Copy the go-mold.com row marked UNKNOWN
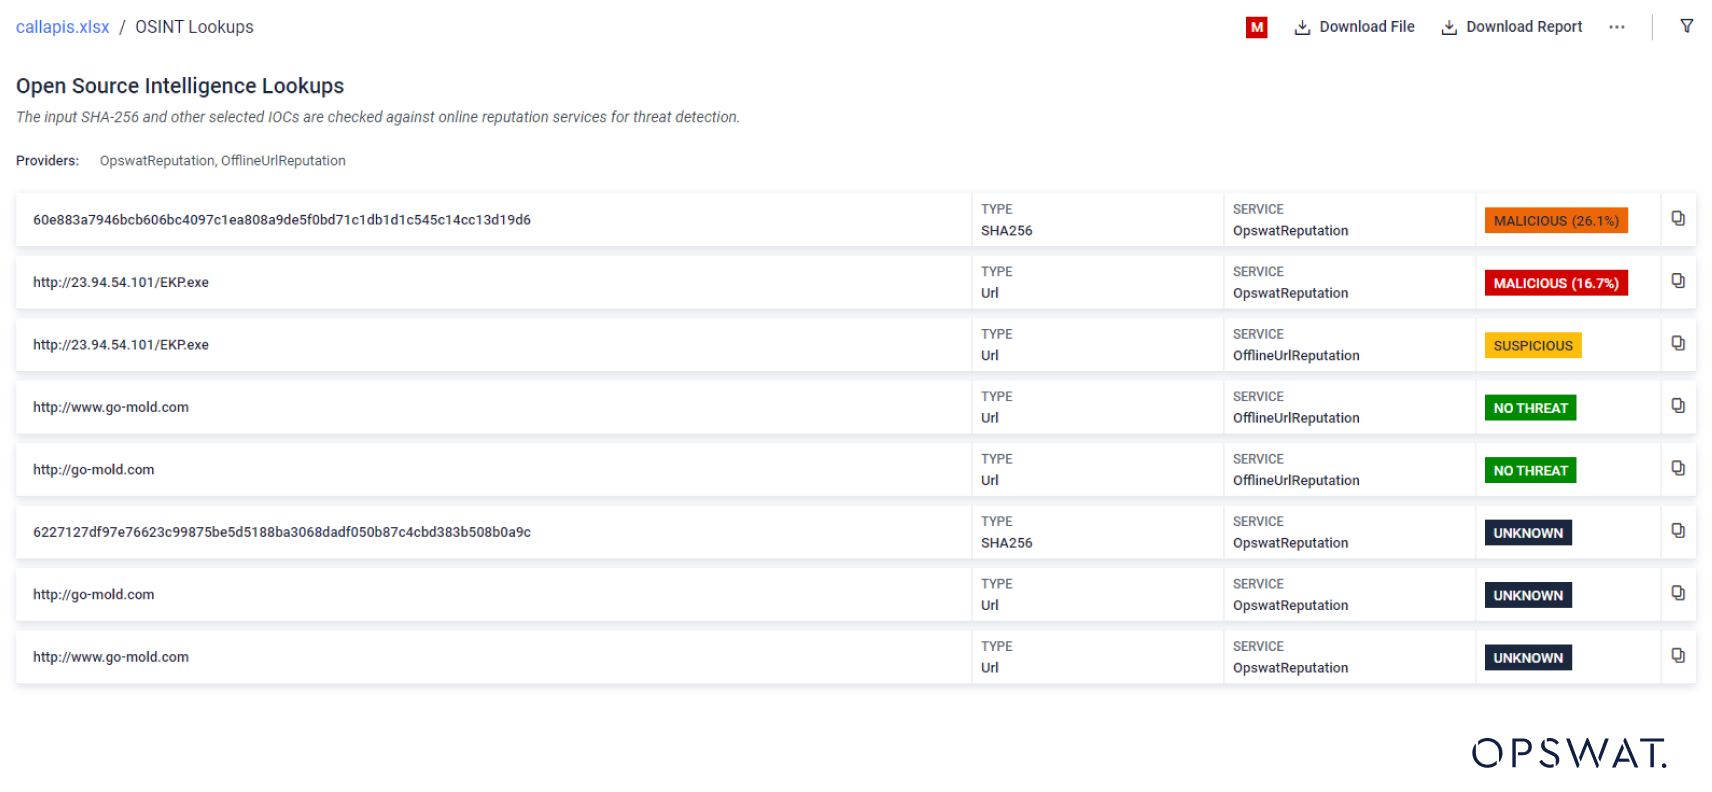Image resolution: width=1712 pixels, height=792 pixels. point(1678,593)
